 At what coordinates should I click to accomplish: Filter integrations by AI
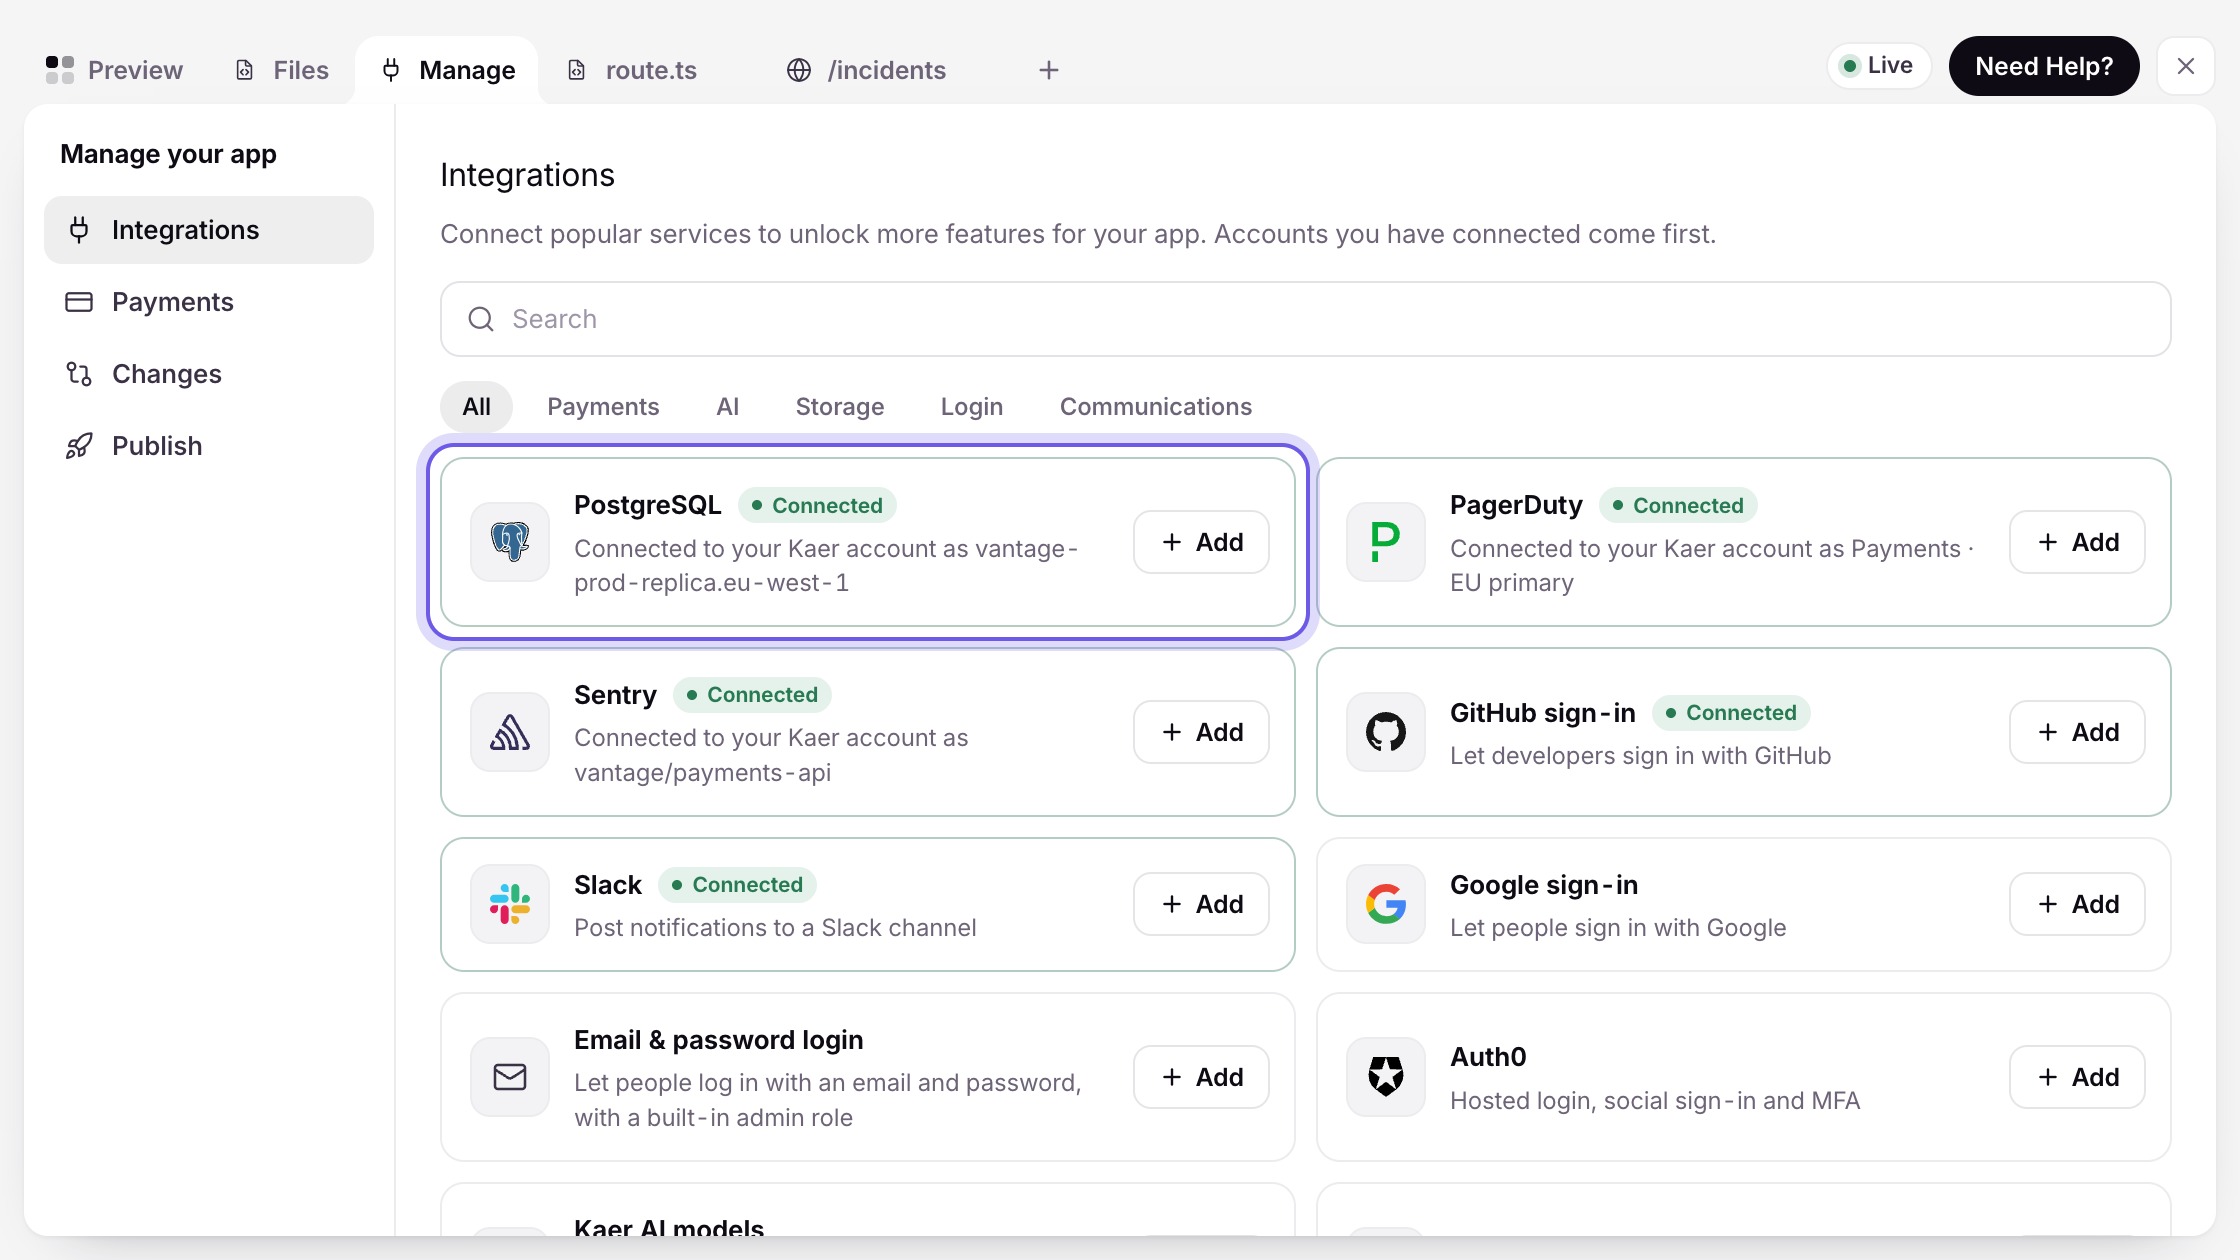click(x=727, y=407)
